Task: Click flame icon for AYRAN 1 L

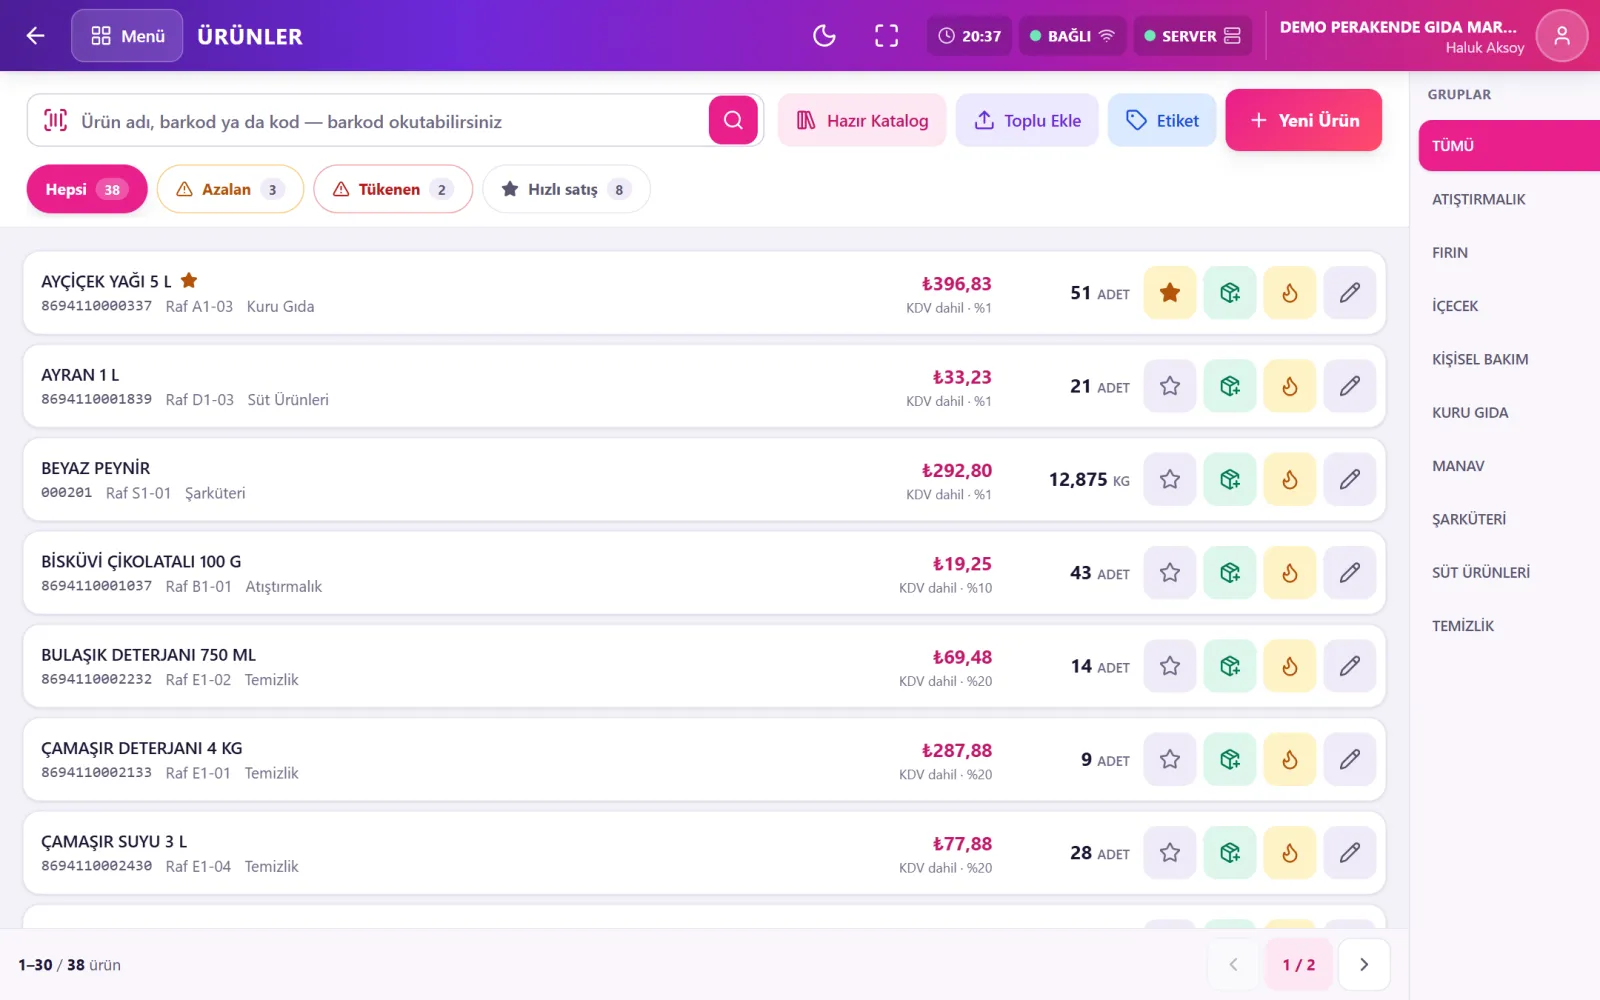Action: pyautogui.click(x=1290, y=386)
